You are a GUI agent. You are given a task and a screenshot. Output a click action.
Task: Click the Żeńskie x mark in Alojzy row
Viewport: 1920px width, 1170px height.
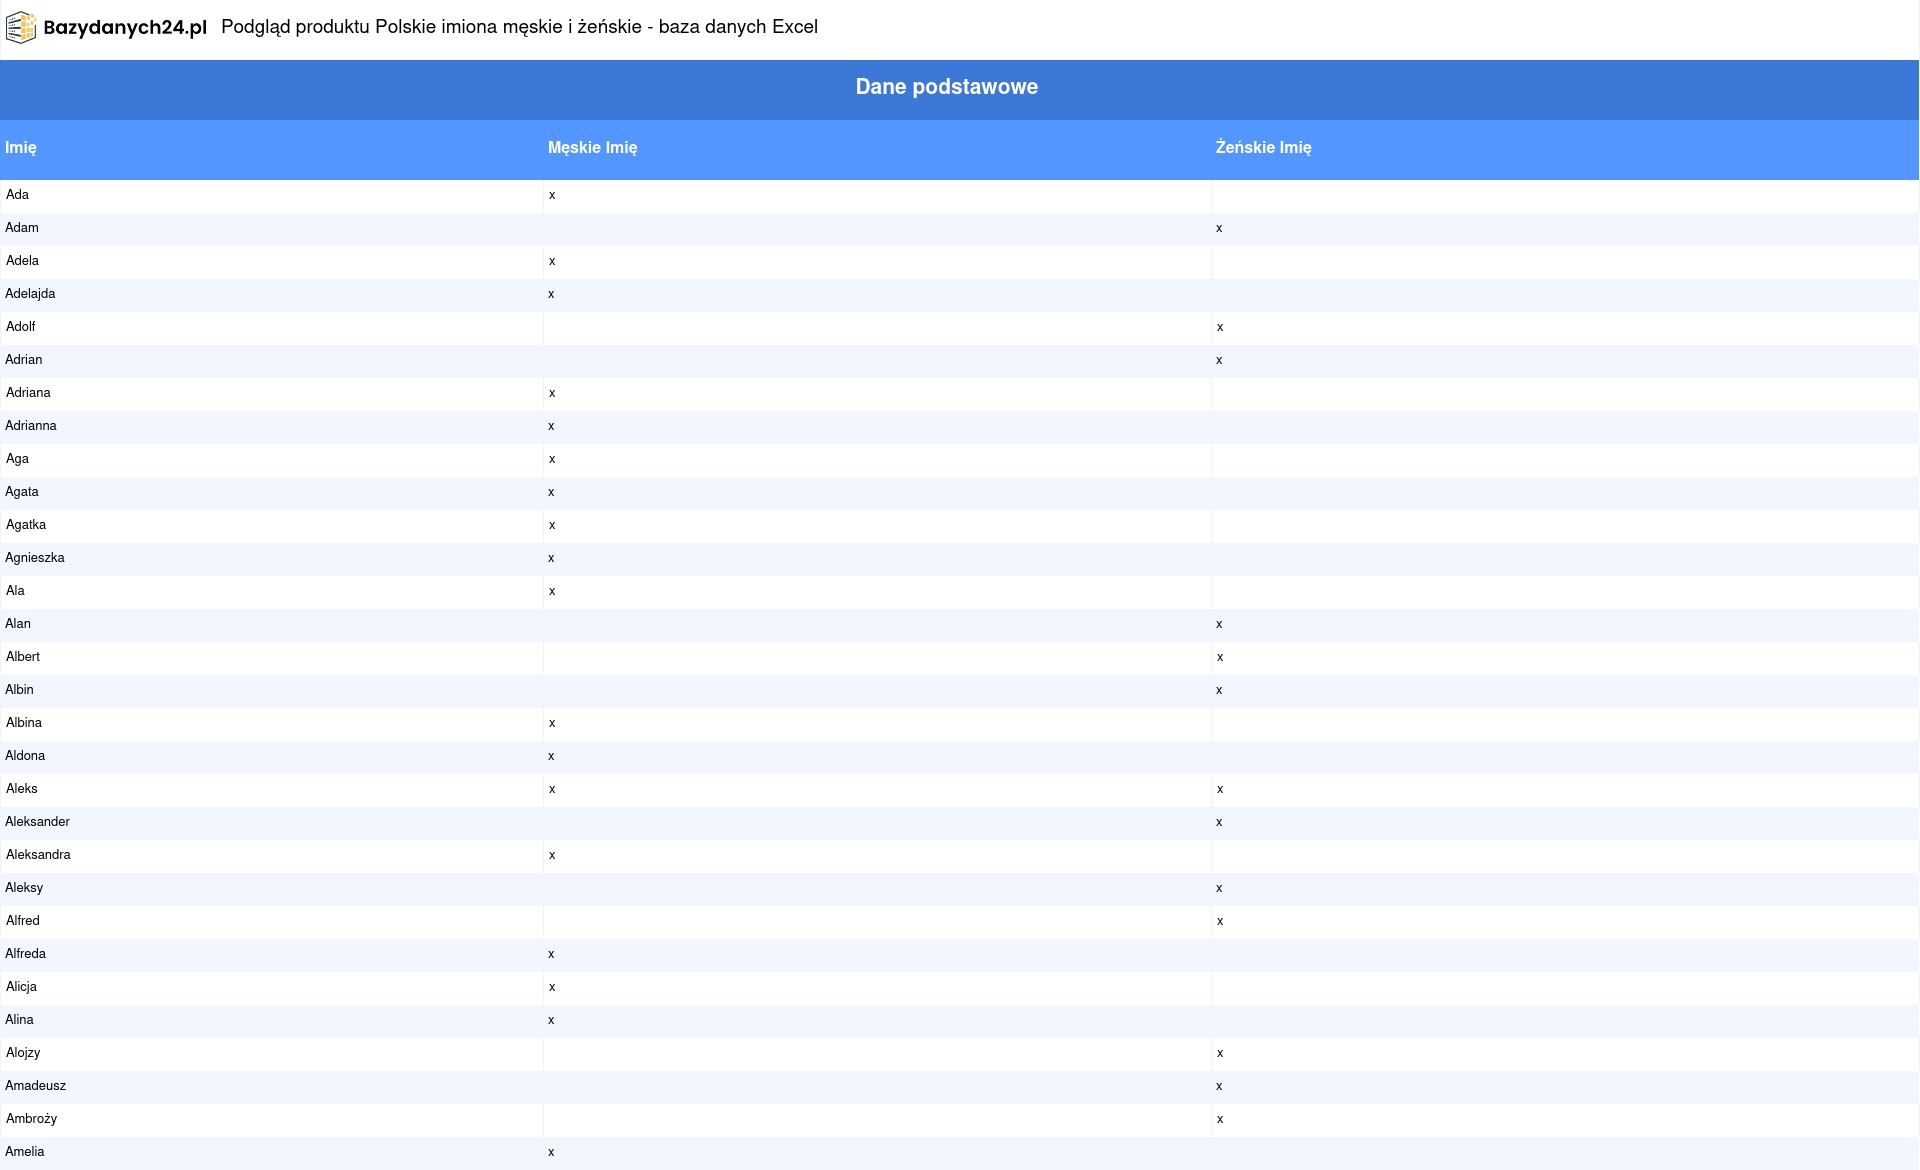pyautogui.click(x=1220, y=1054)
